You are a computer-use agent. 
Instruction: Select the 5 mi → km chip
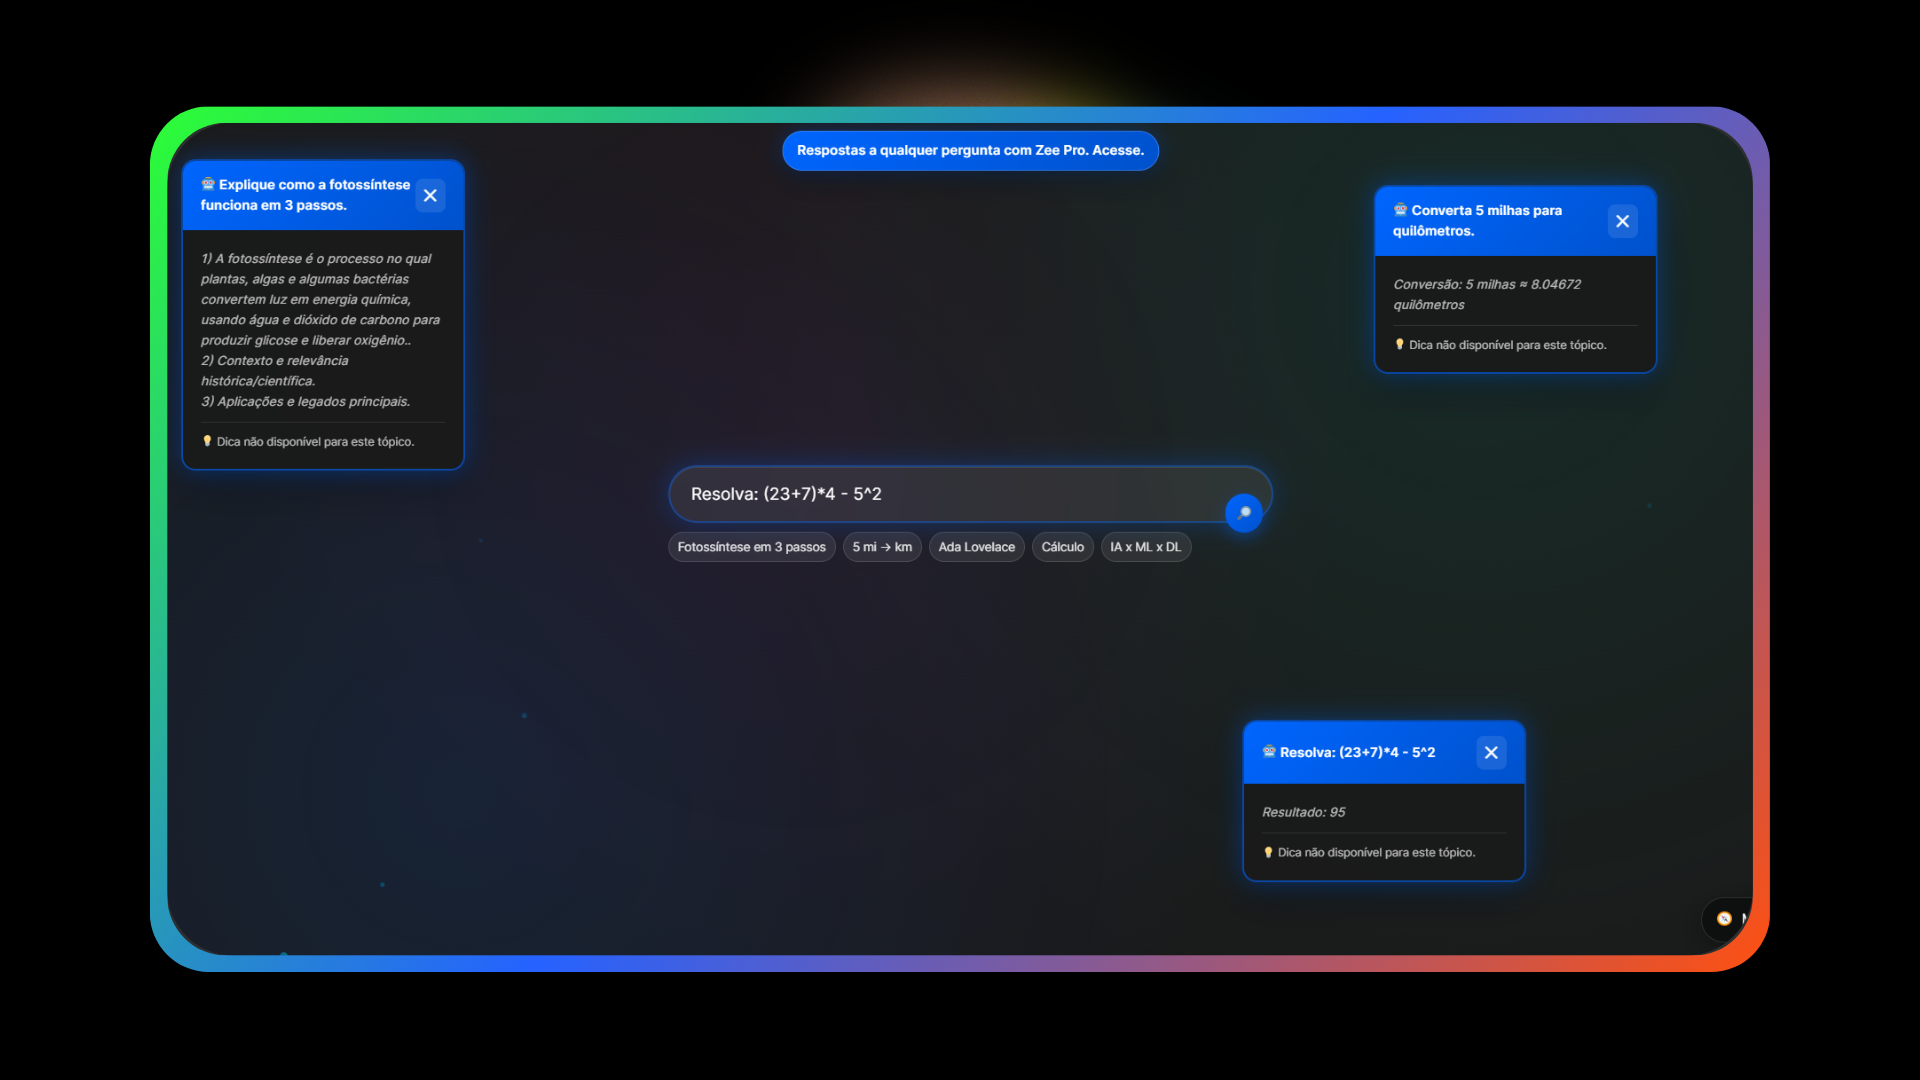click(x=881, y=547)
